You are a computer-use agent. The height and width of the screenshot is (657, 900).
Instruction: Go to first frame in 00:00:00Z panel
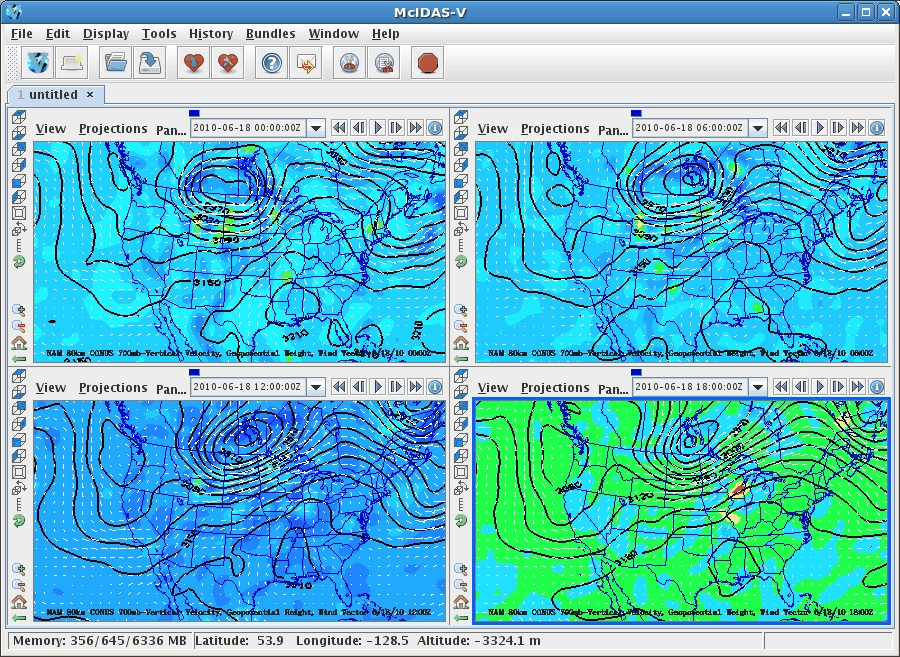point(339,128)
